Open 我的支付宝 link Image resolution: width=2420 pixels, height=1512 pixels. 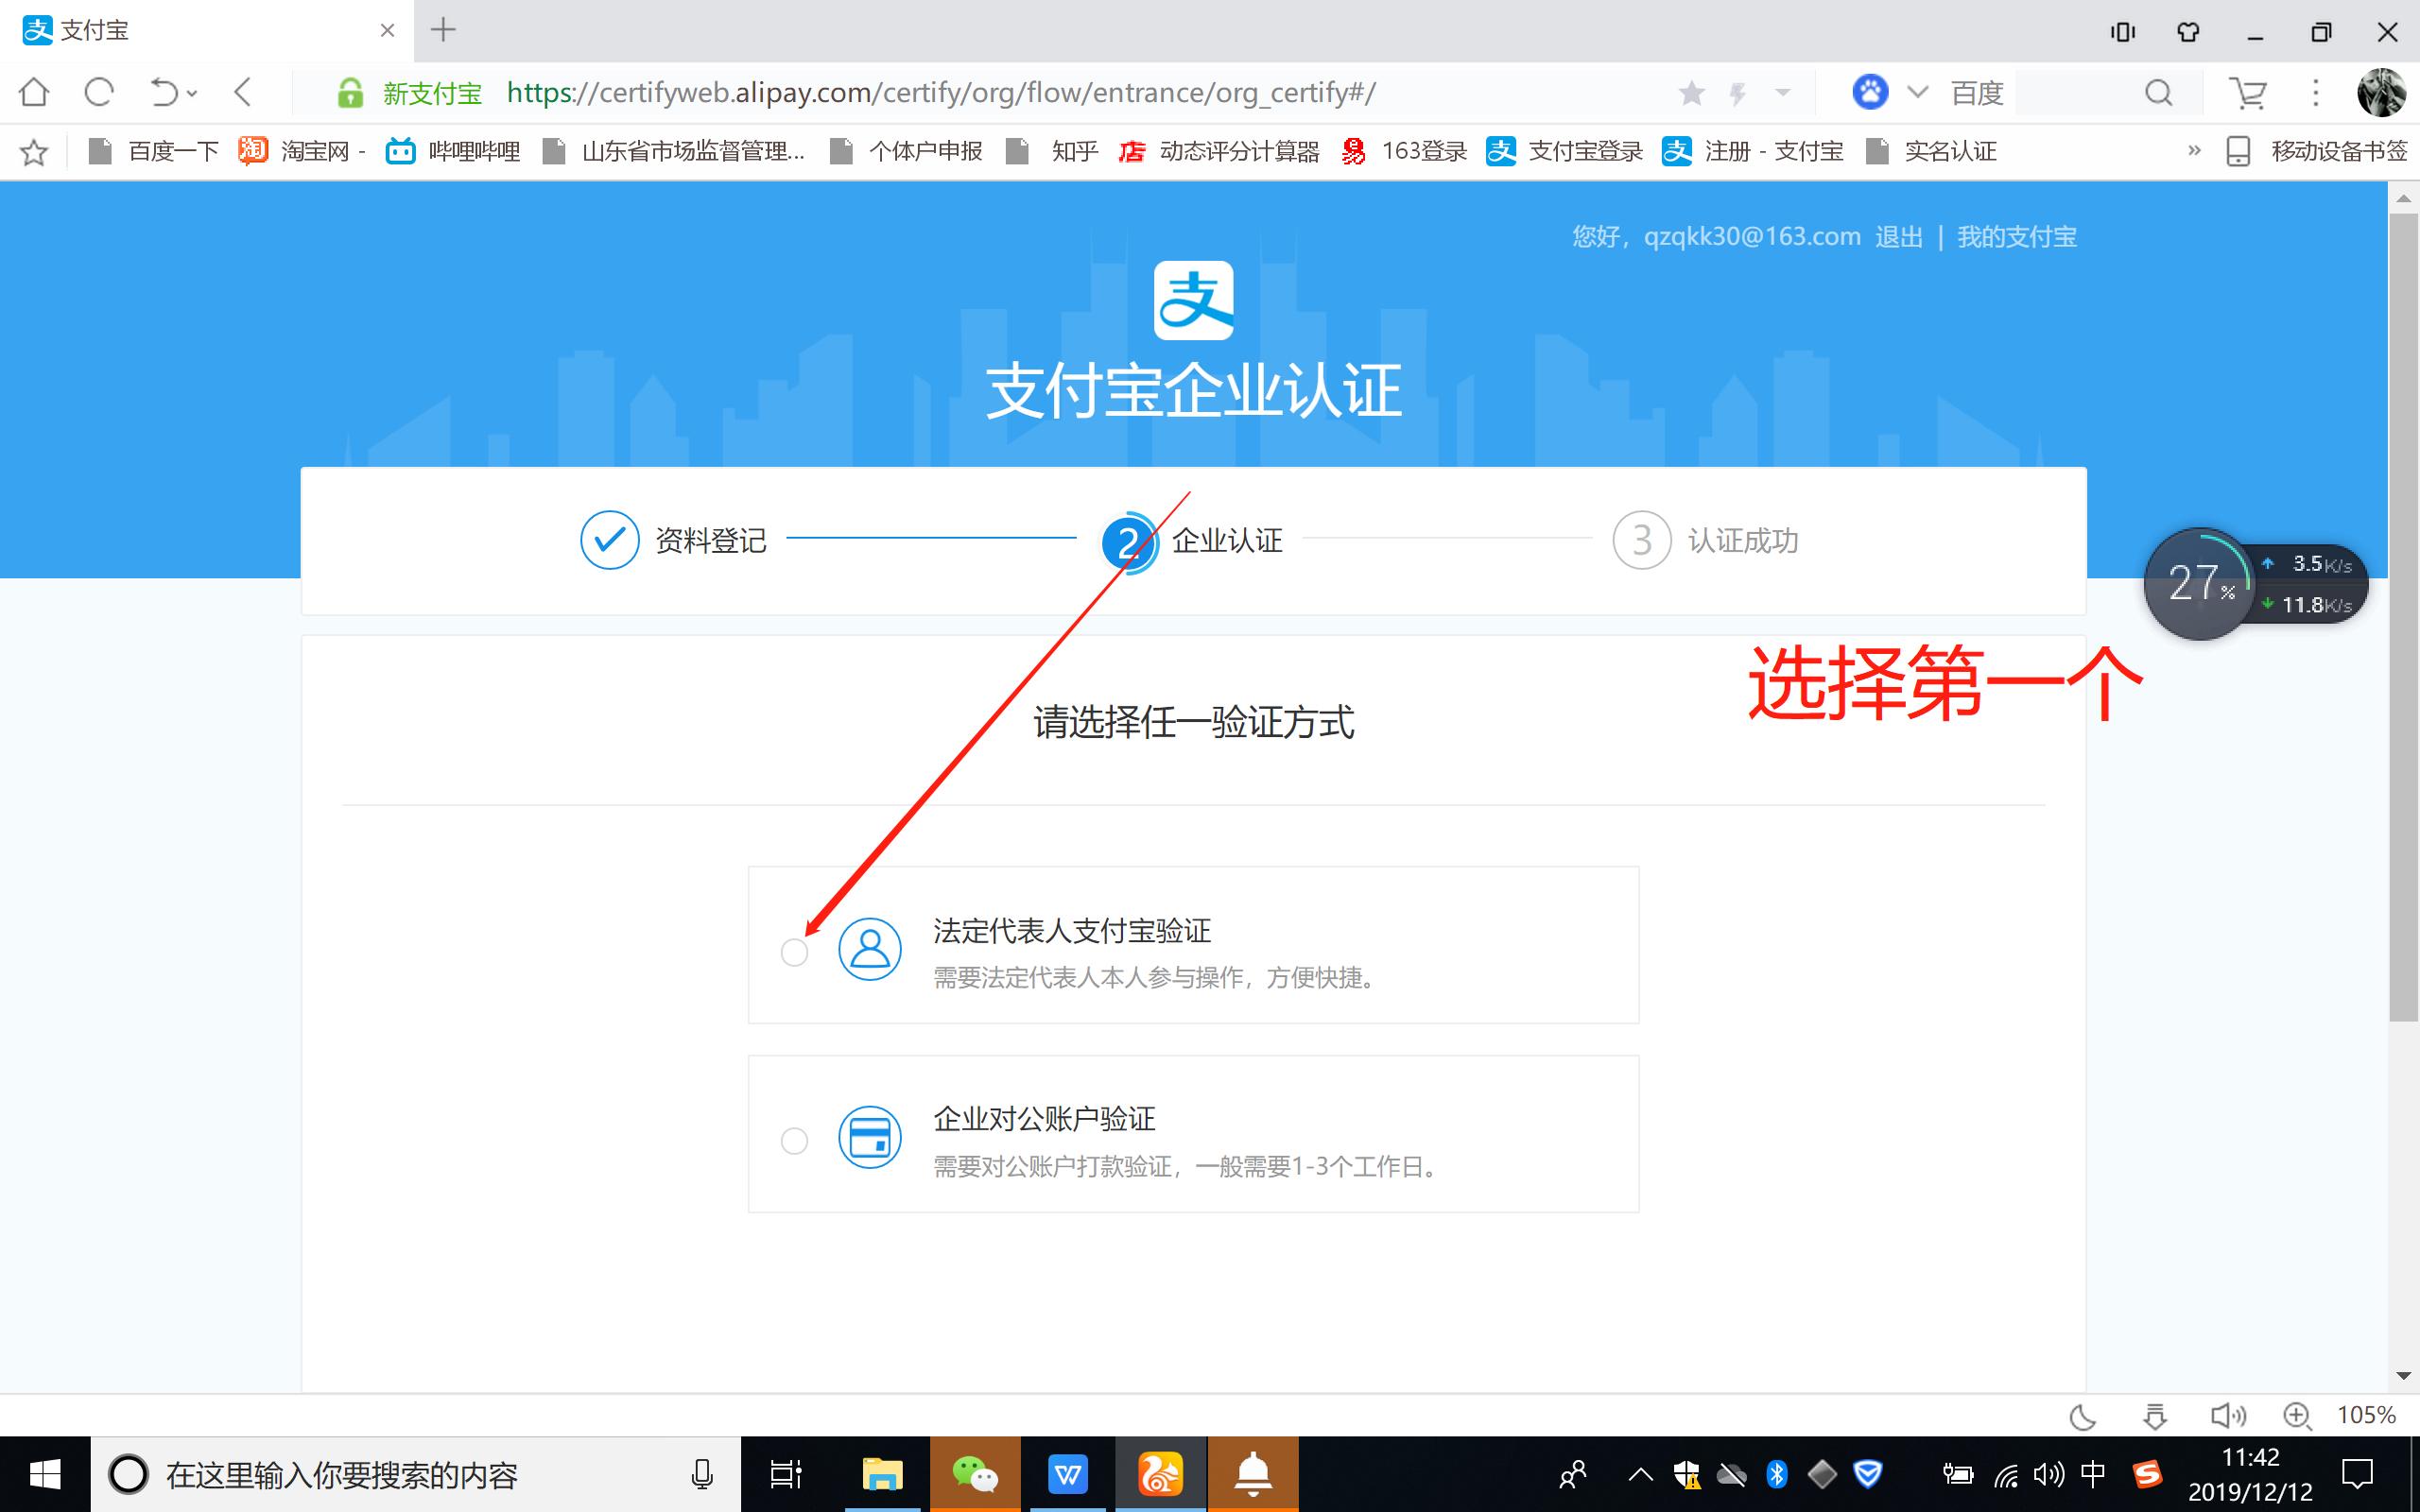pos(2016,237)
